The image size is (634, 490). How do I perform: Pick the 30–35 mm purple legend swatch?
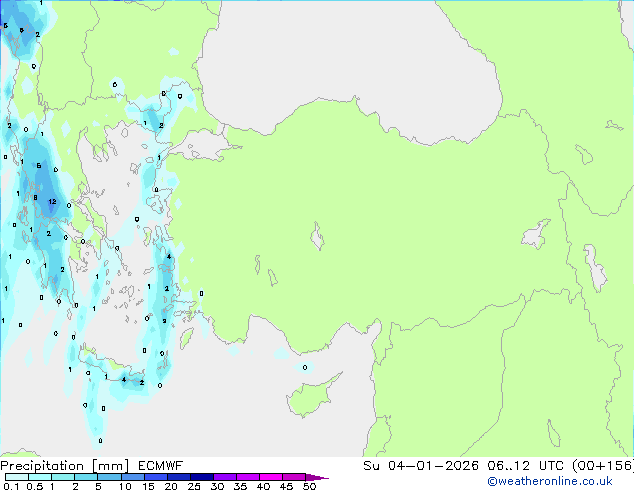224,477
